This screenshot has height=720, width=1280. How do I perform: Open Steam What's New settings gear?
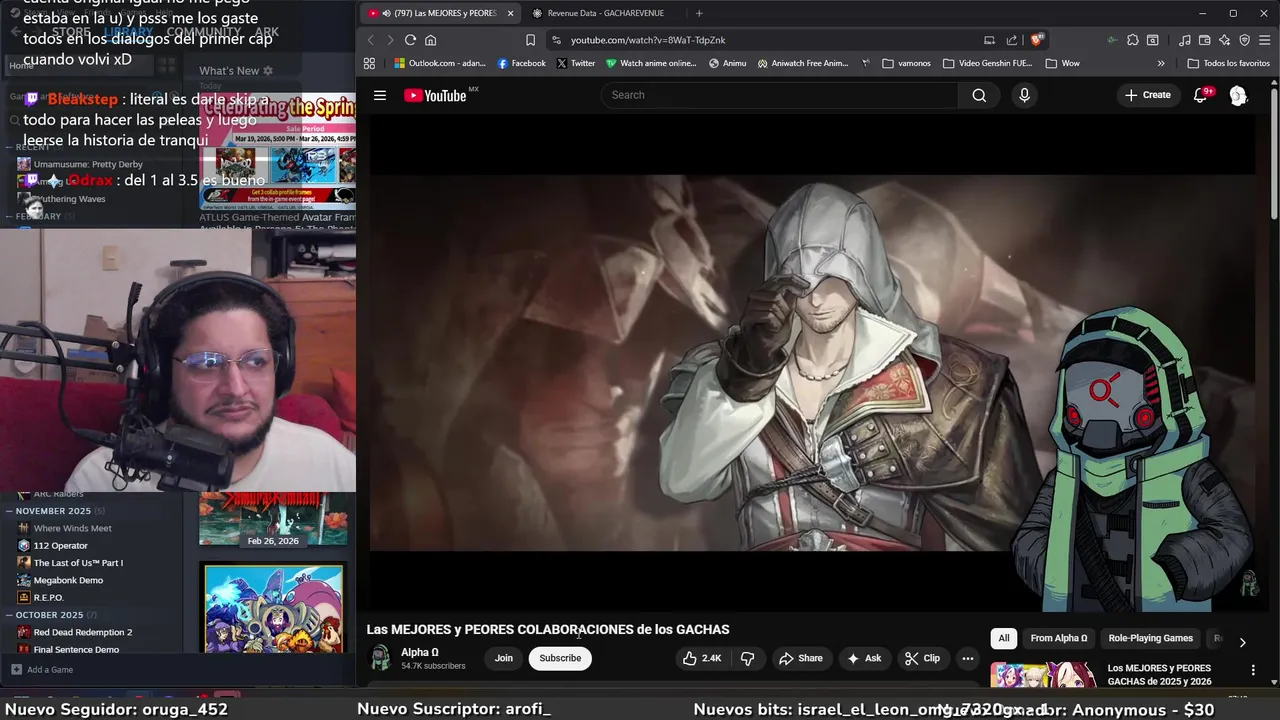pos(268,71)
